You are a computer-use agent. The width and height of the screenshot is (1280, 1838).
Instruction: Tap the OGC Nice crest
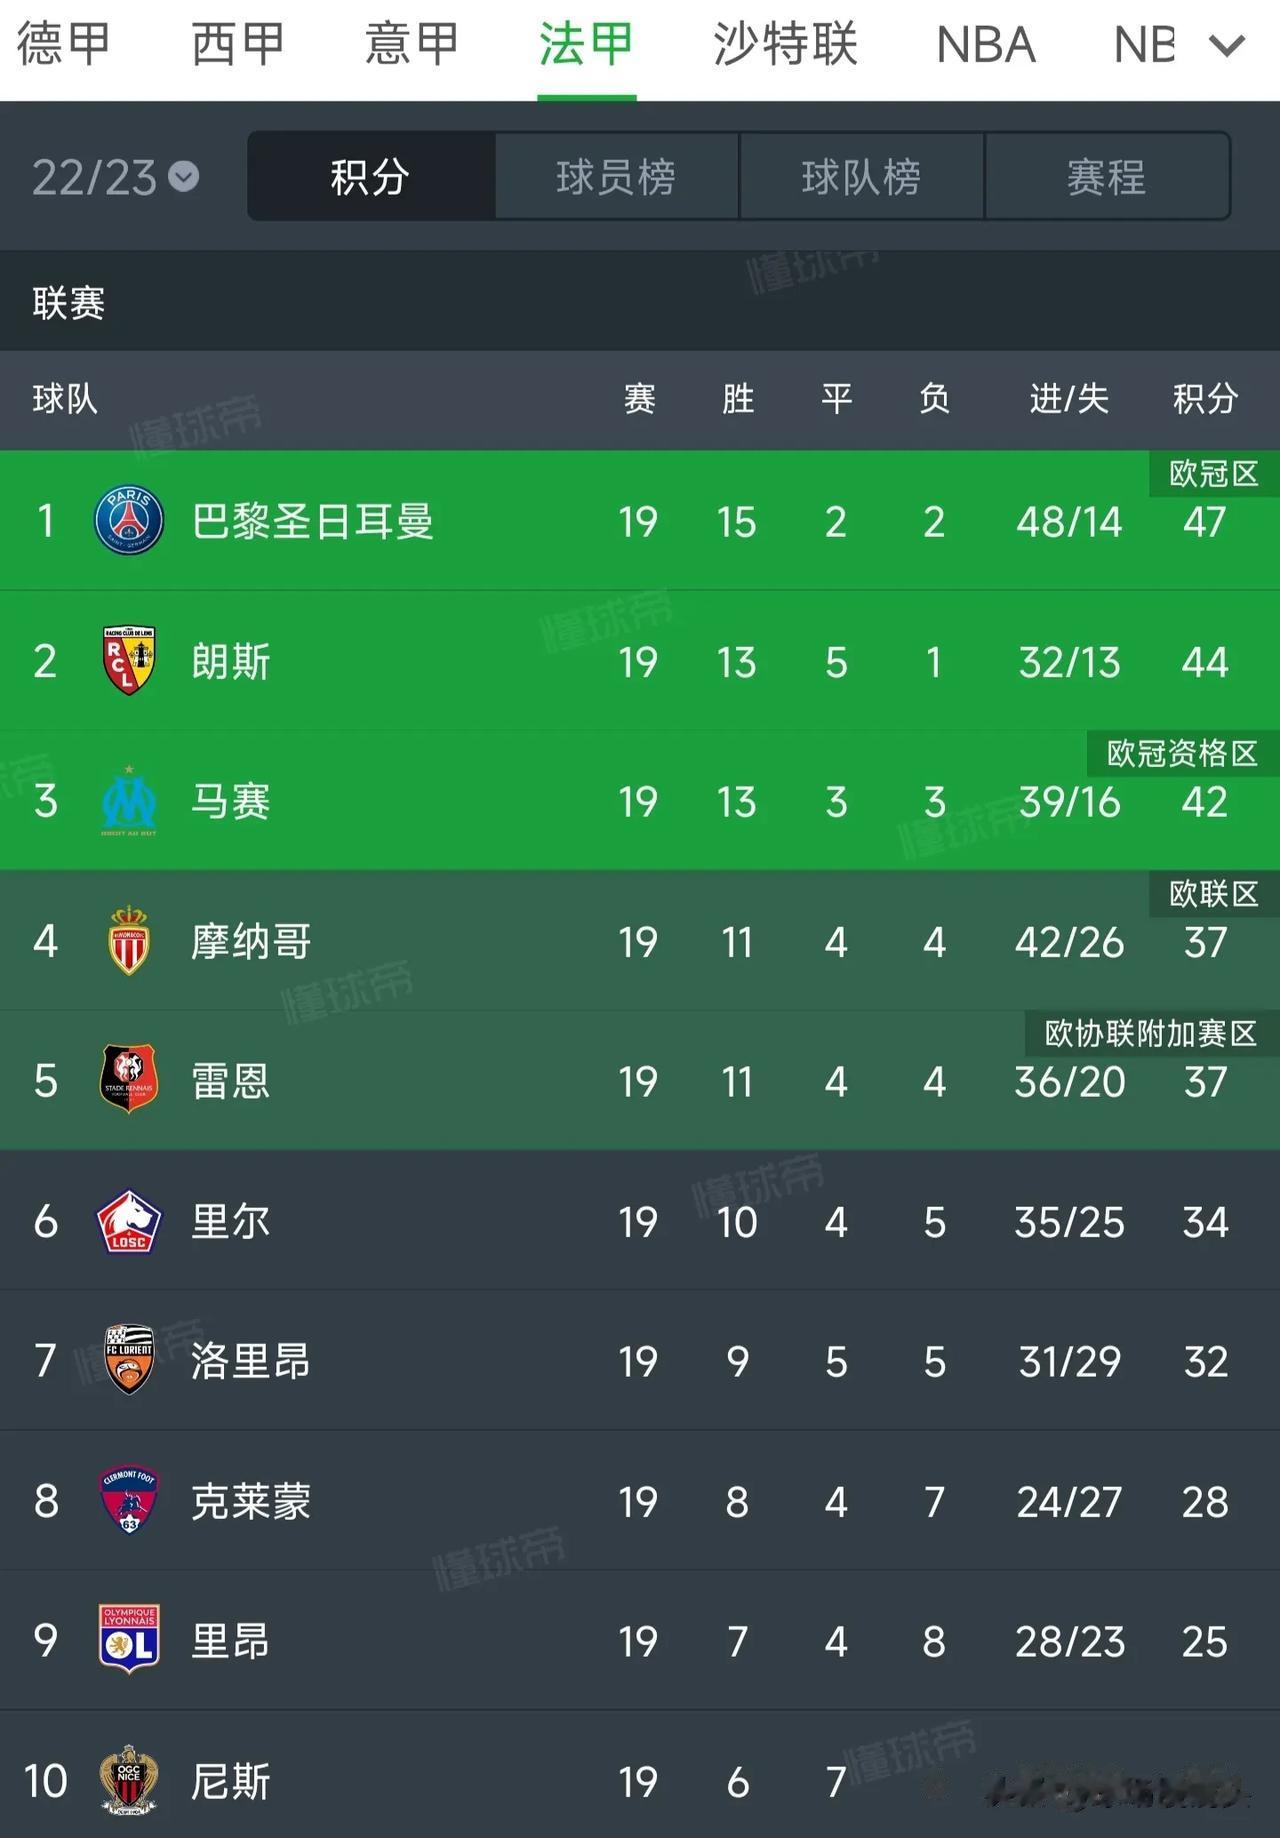[x=129, y=1780]
